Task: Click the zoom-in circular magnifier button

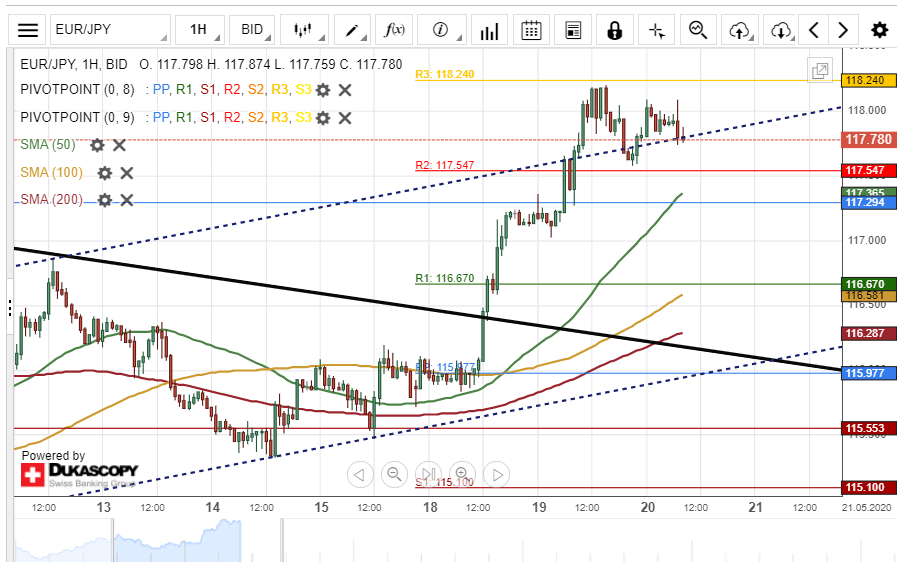Action: point(462,475)
